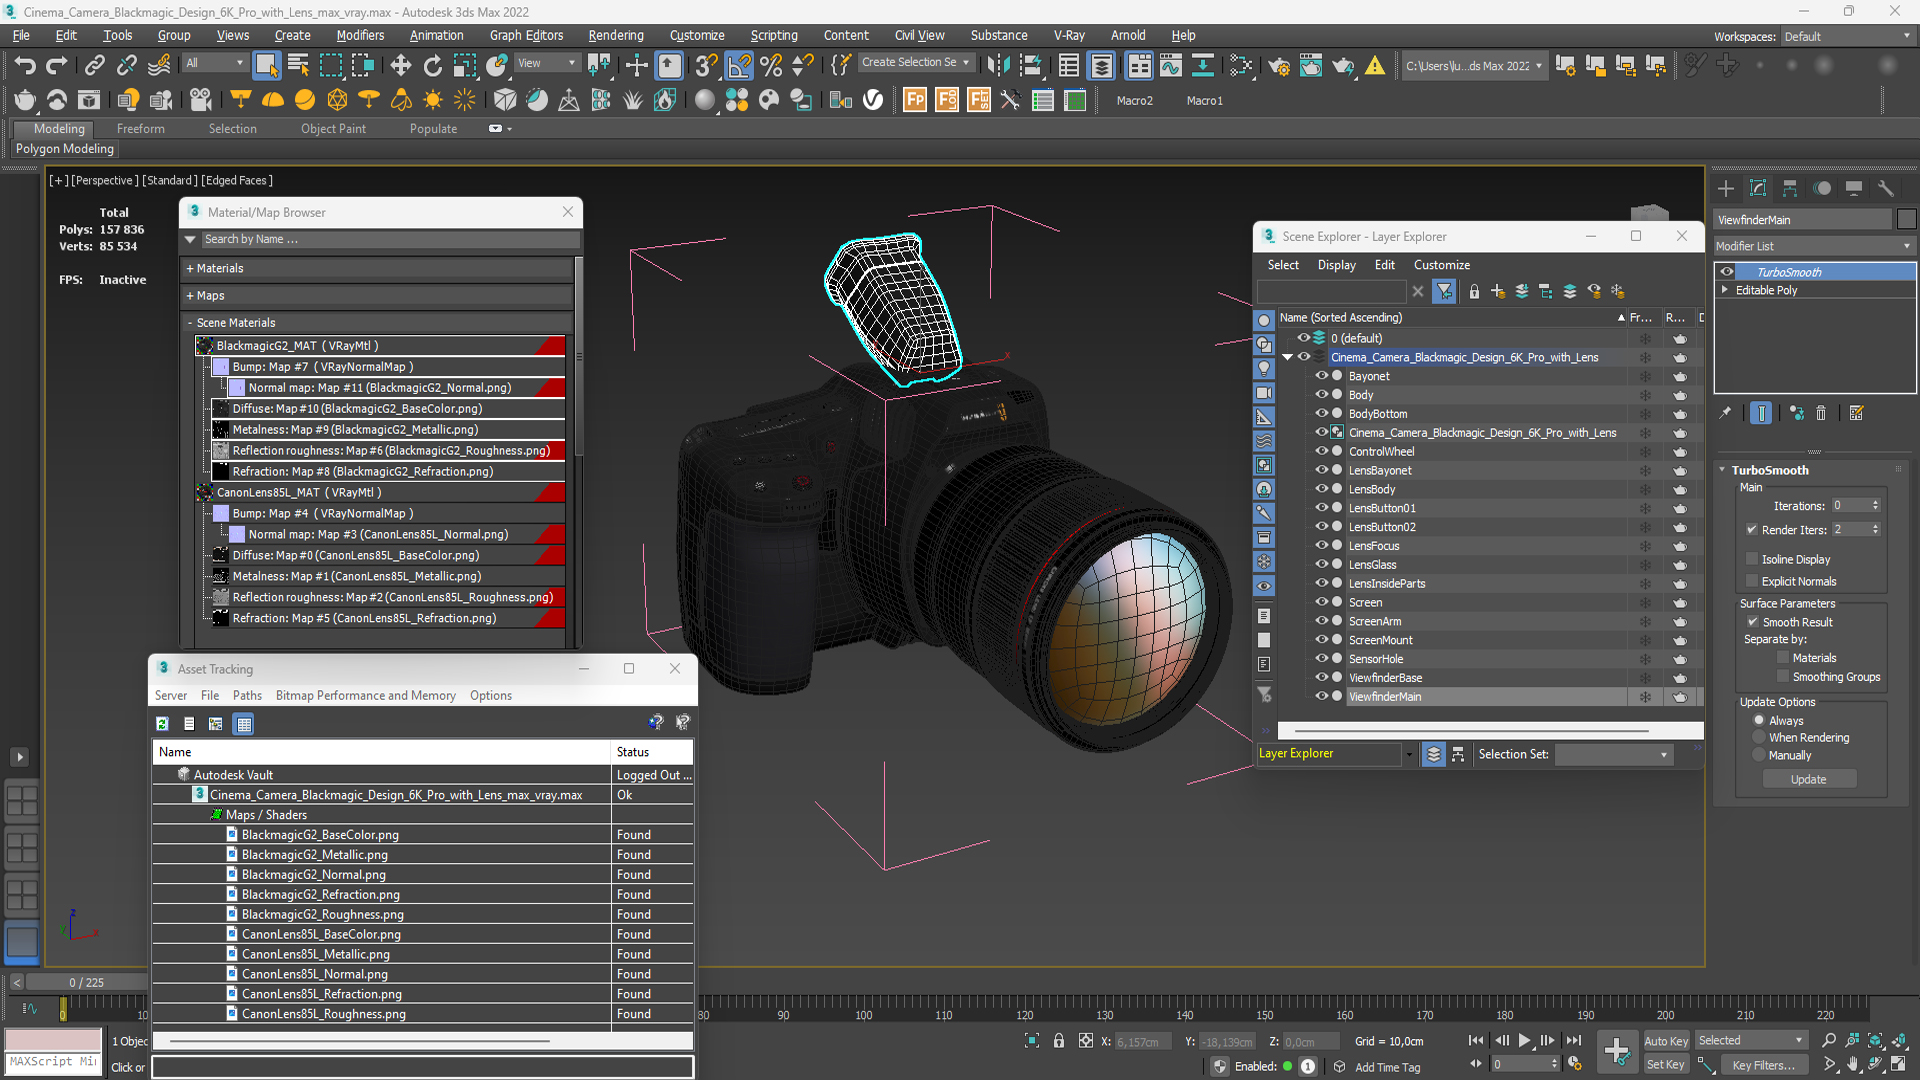Click the V-Ray logo toolbar icon

pyautogui.click(x=873, y=100)
